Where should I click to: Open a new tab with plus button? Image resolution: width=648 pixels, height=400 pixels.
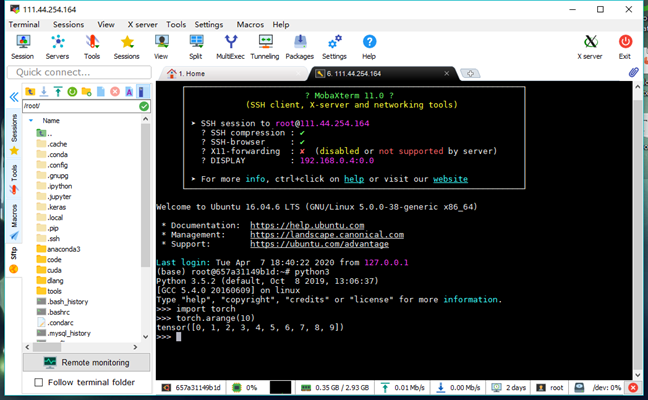[x=470, y=74]
